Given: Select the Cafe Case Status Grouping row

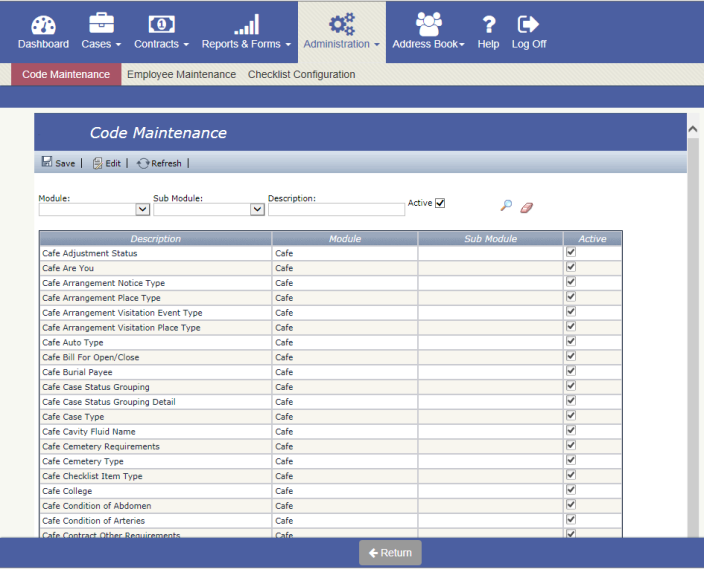Looking at the screenshot, I should pos(330,387).
